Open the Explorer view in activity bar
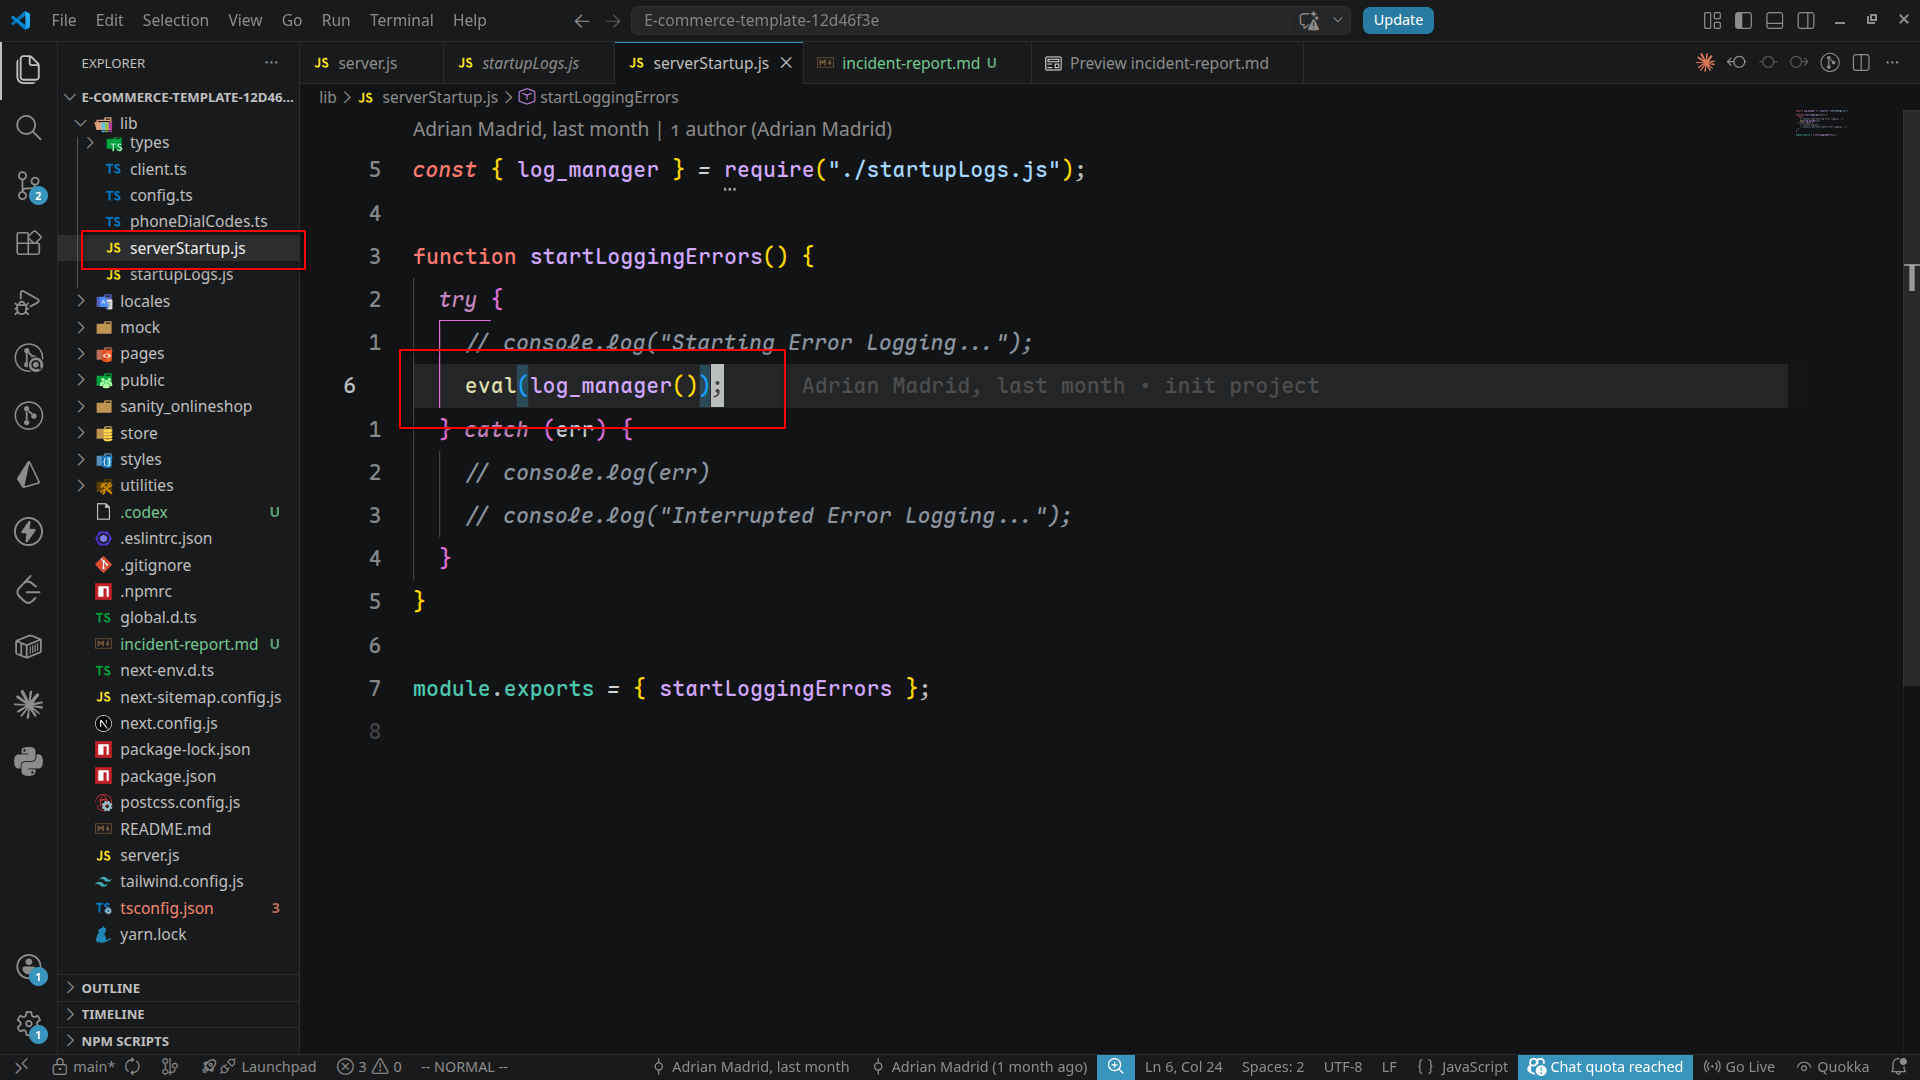Screen dimensions: 1920x1080 point(28,69)
